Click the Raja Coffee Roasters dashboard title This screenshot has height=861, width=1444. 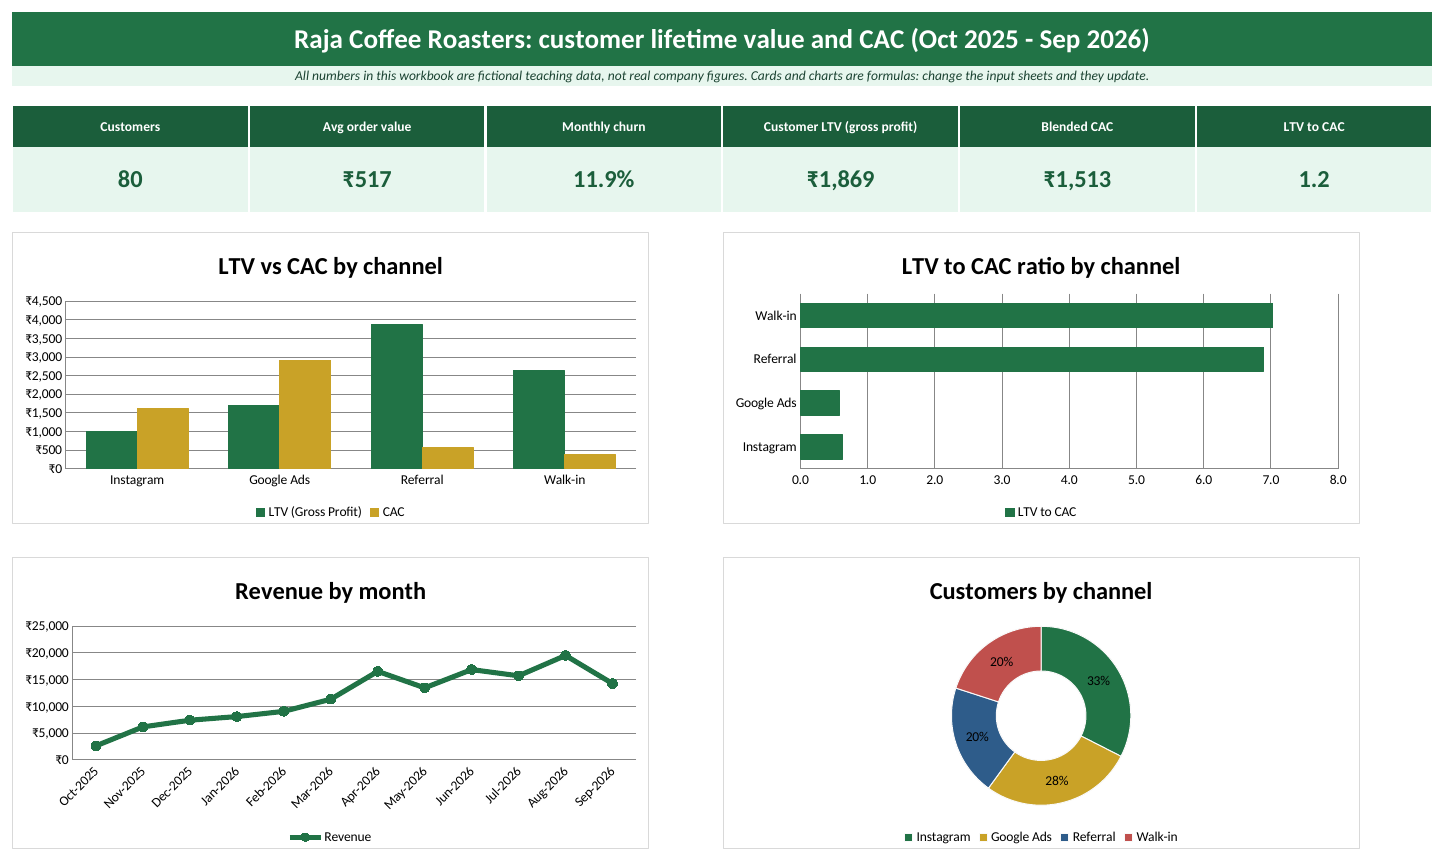pos(721,39)
